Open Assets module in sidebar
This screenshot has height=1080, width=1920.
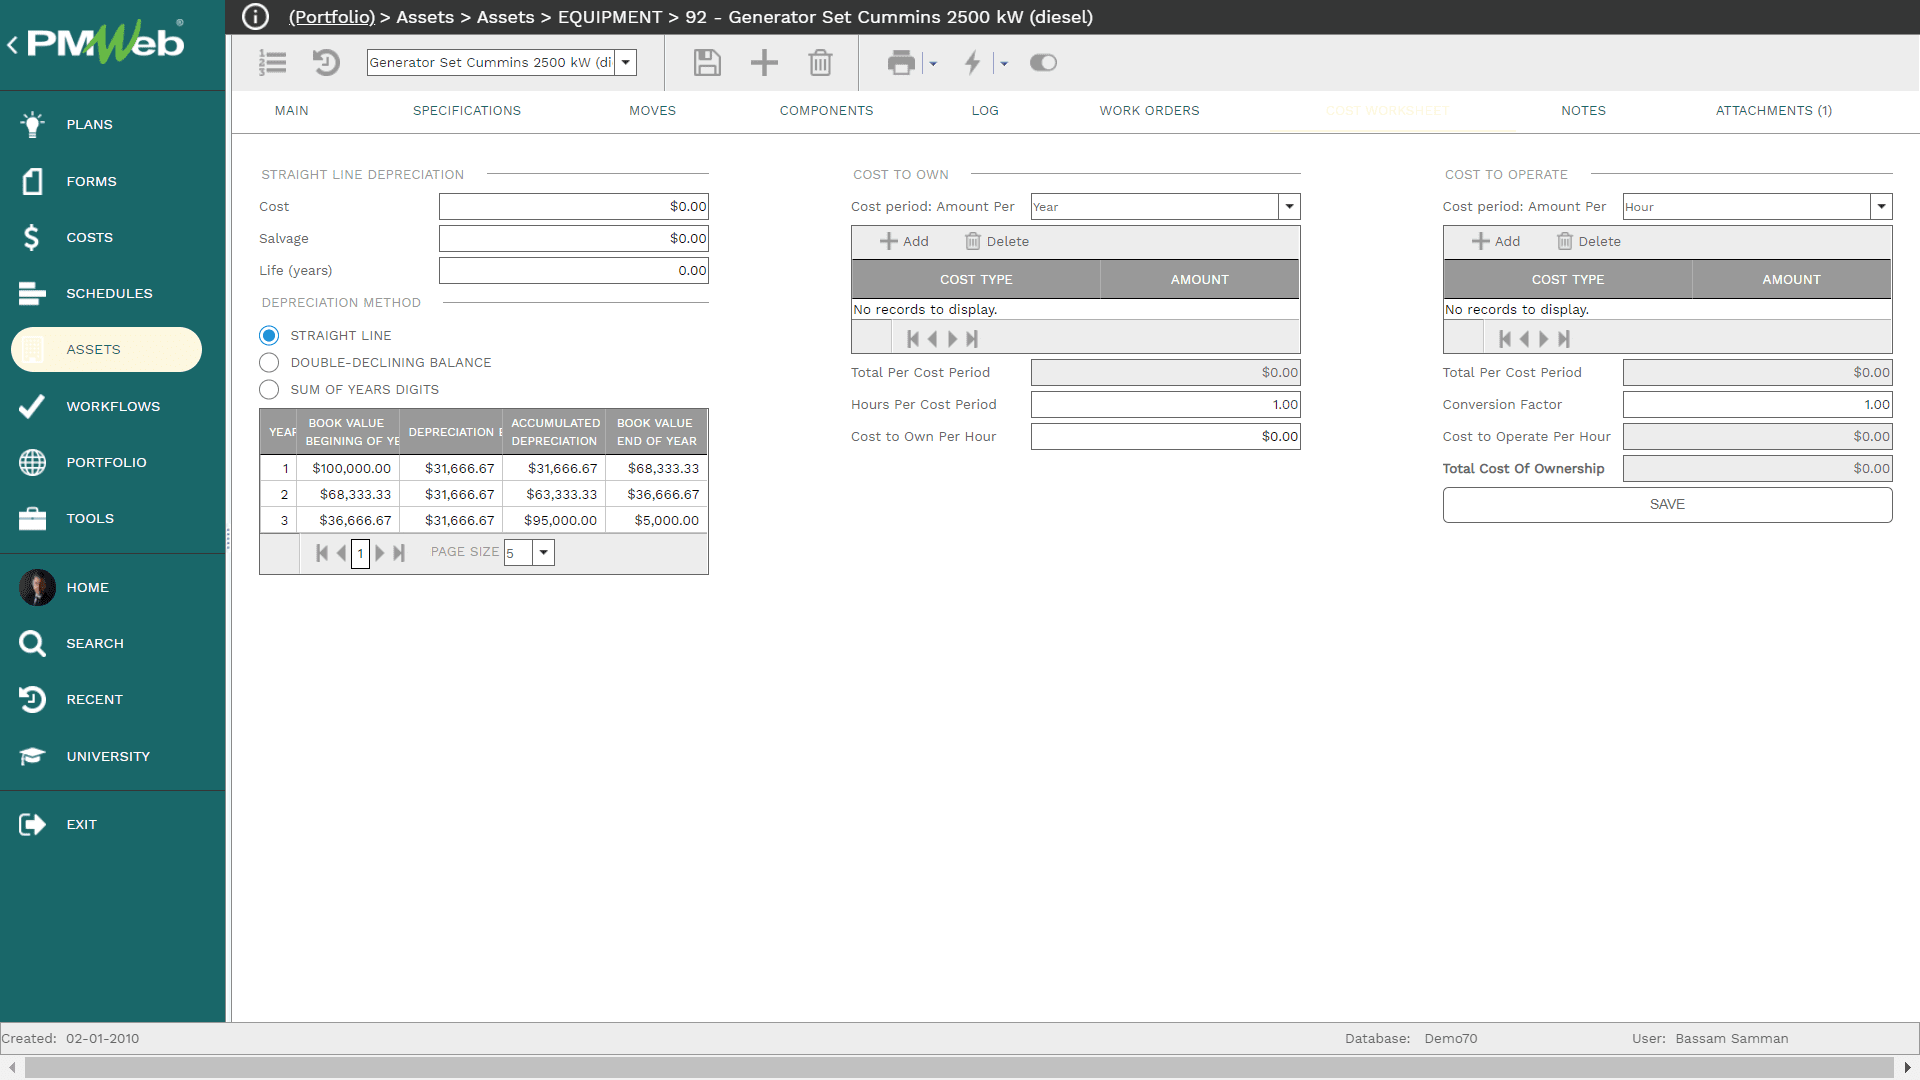click(x=106, y=349)
